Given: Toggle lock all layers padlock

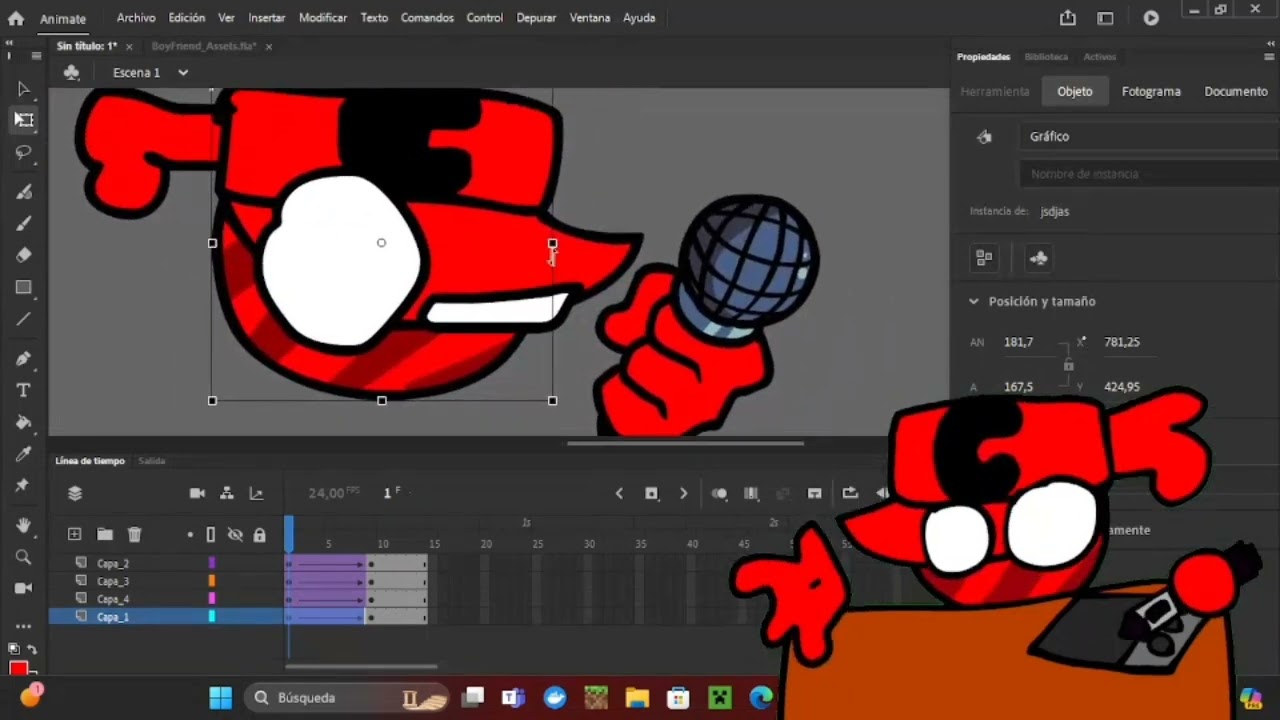Looking at the screenshot, I should pyautogui.click(x=260, y=535).
